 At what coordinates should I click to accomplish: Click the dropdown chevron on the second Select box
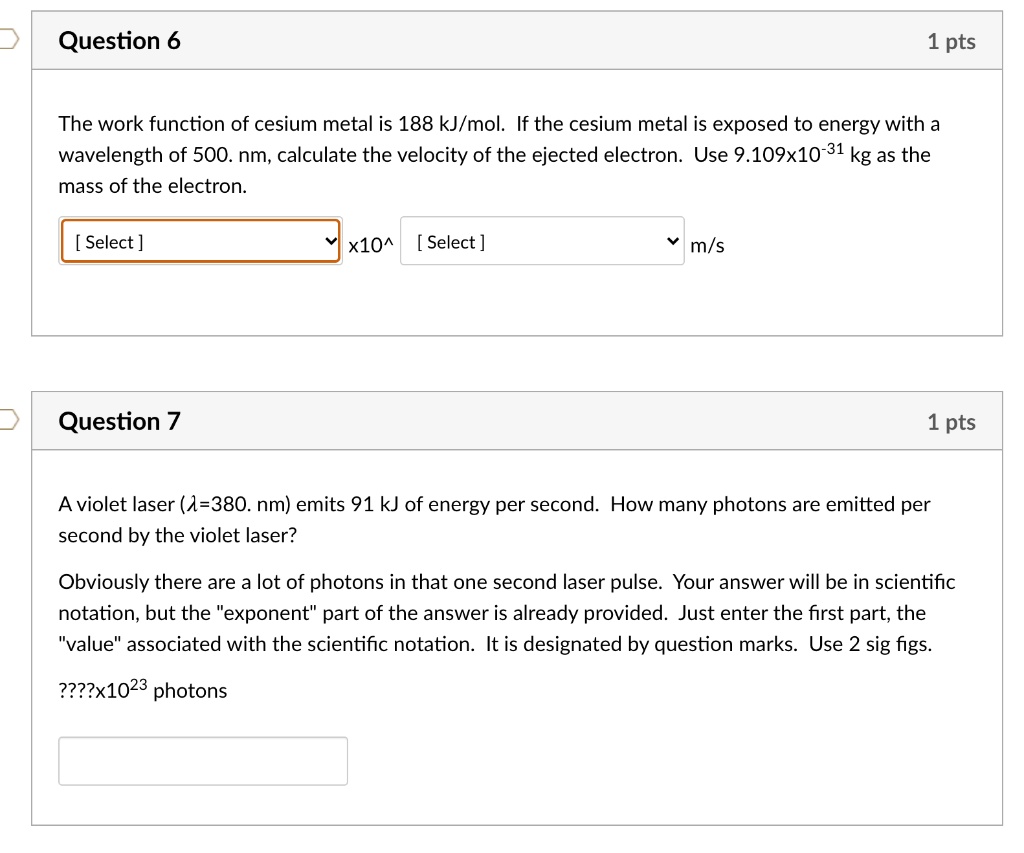tap(670, 240)
